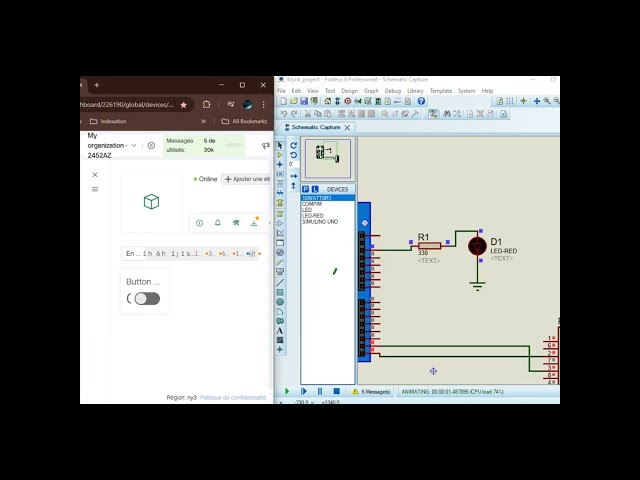
Task: Select the 2D box graphics tool
Action: [x=280, y=292]
